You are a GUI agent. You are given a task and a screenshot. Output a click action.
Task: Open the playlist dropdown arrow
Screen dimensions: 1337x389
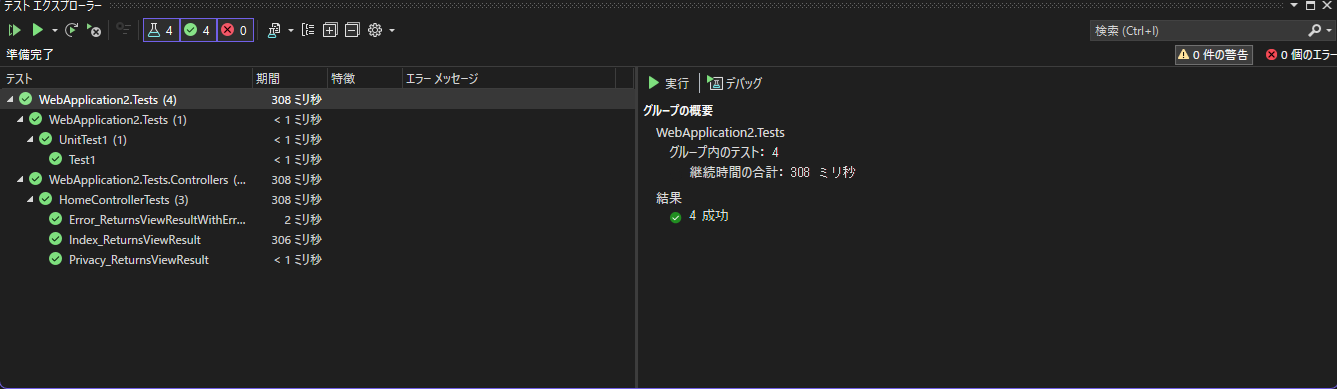click(290, 31)
